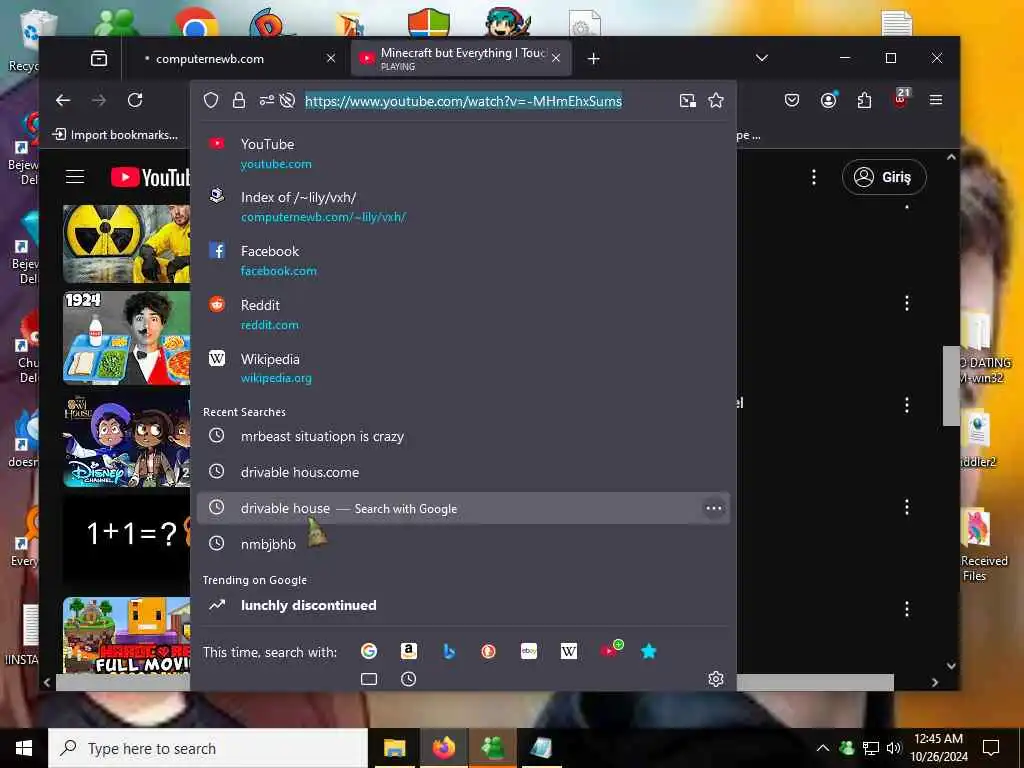This screenshot has width=1024, height=768.
Task: Open the Firefox View icon beside the tabs
Action: (99, 59)
